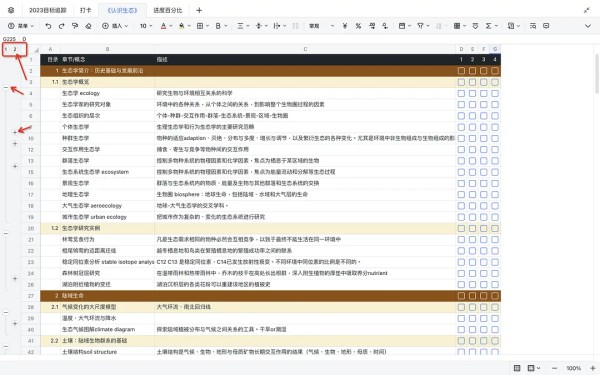Screen dimensions: 600x375
Task: Click the redo arrow icon
Action: tap(62, 26)
